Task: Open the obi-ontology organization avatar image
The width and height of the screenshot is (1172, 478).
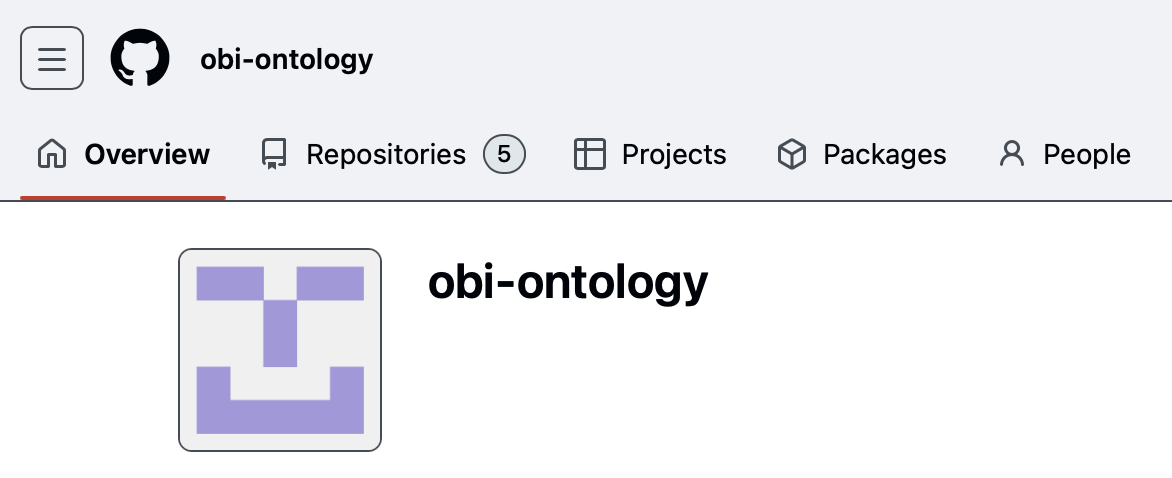Action: (x=280, y=350)
